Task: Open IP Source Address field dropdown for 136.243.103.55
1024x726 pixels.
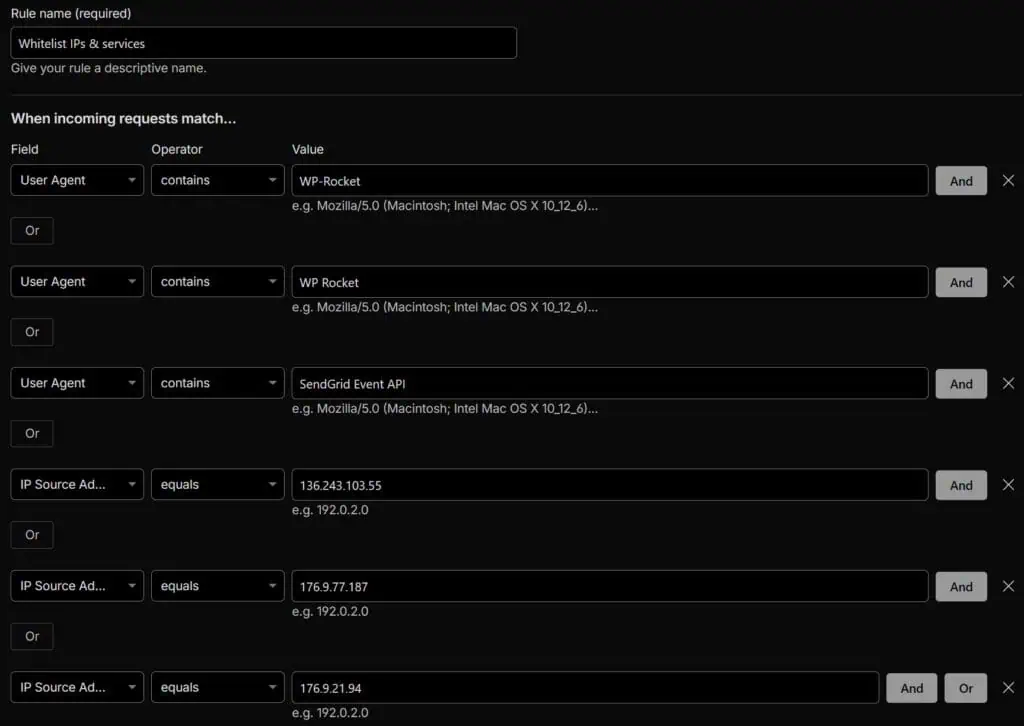Action: 77,485
